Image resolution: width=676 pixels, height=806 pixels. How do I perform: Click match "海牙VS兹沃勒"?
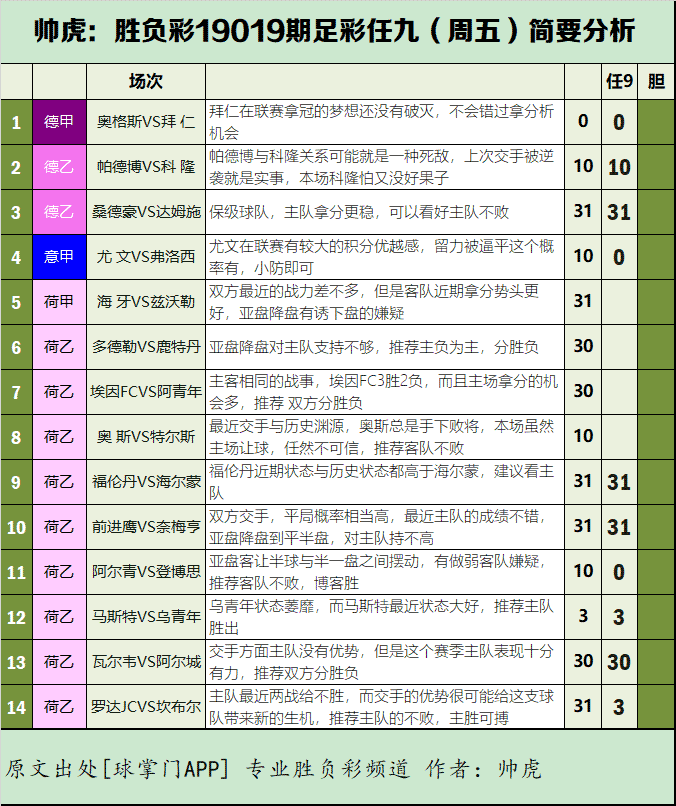[146, 302]
